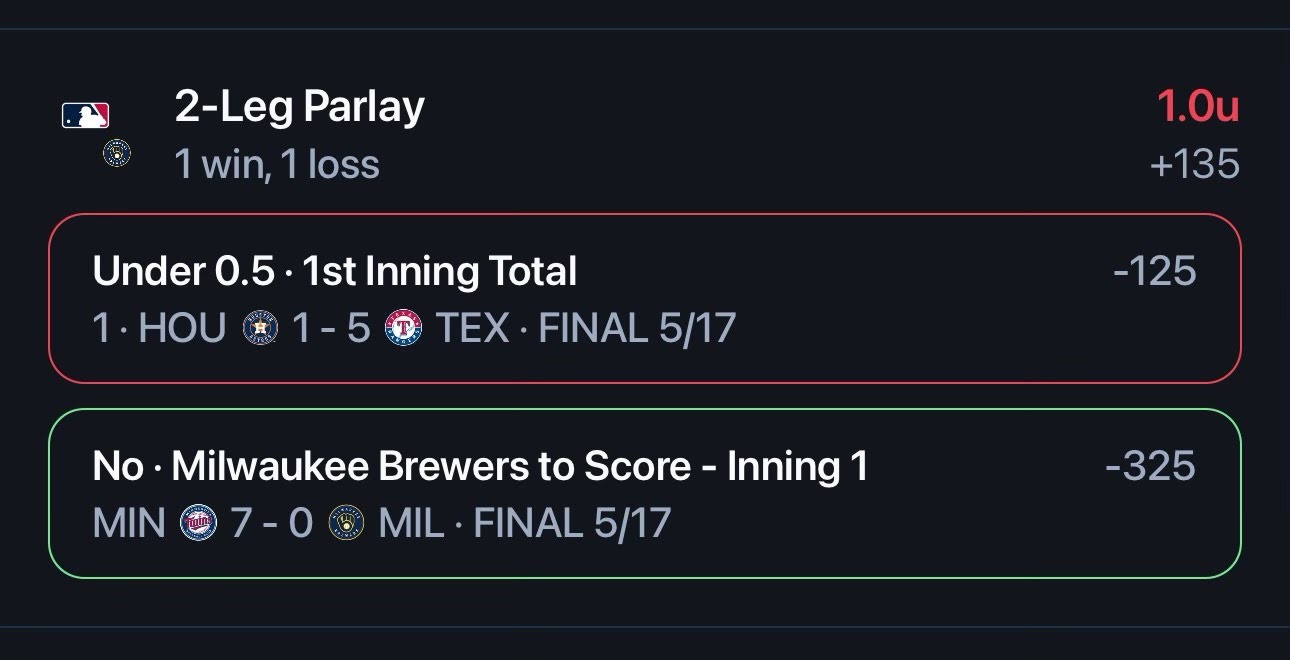Click the -325 odds value

[1151, 466]
